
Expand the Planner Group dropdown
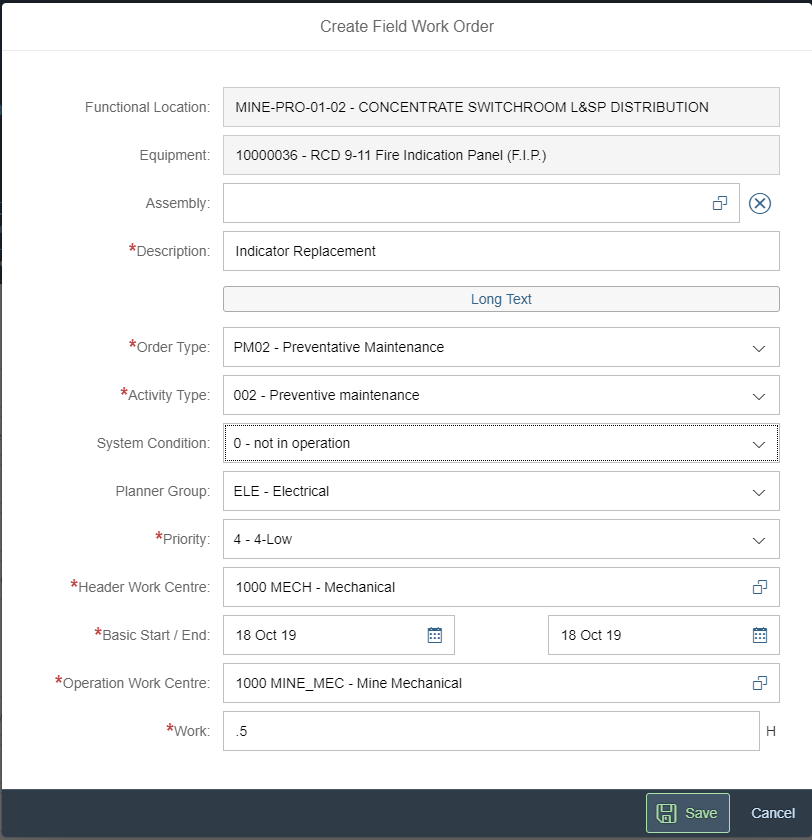(758, 492)
